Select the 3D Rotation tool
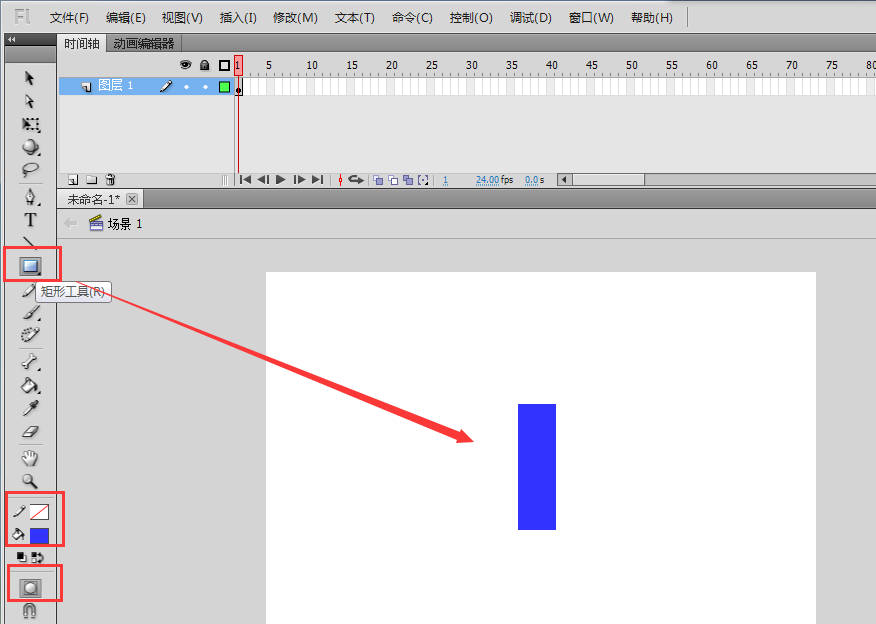The height and width of the screenshot is (624, 876). pos(31,147)
